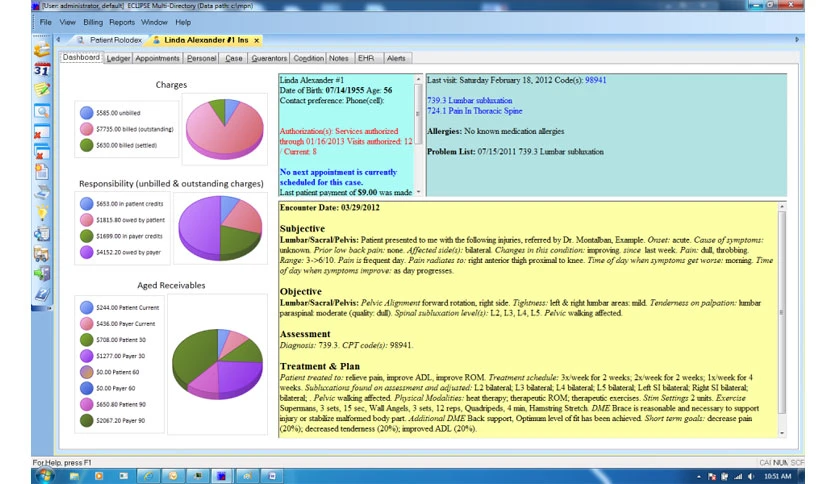
Task: Click the Responsibility pie chart
Action: [x=220, y=228]
